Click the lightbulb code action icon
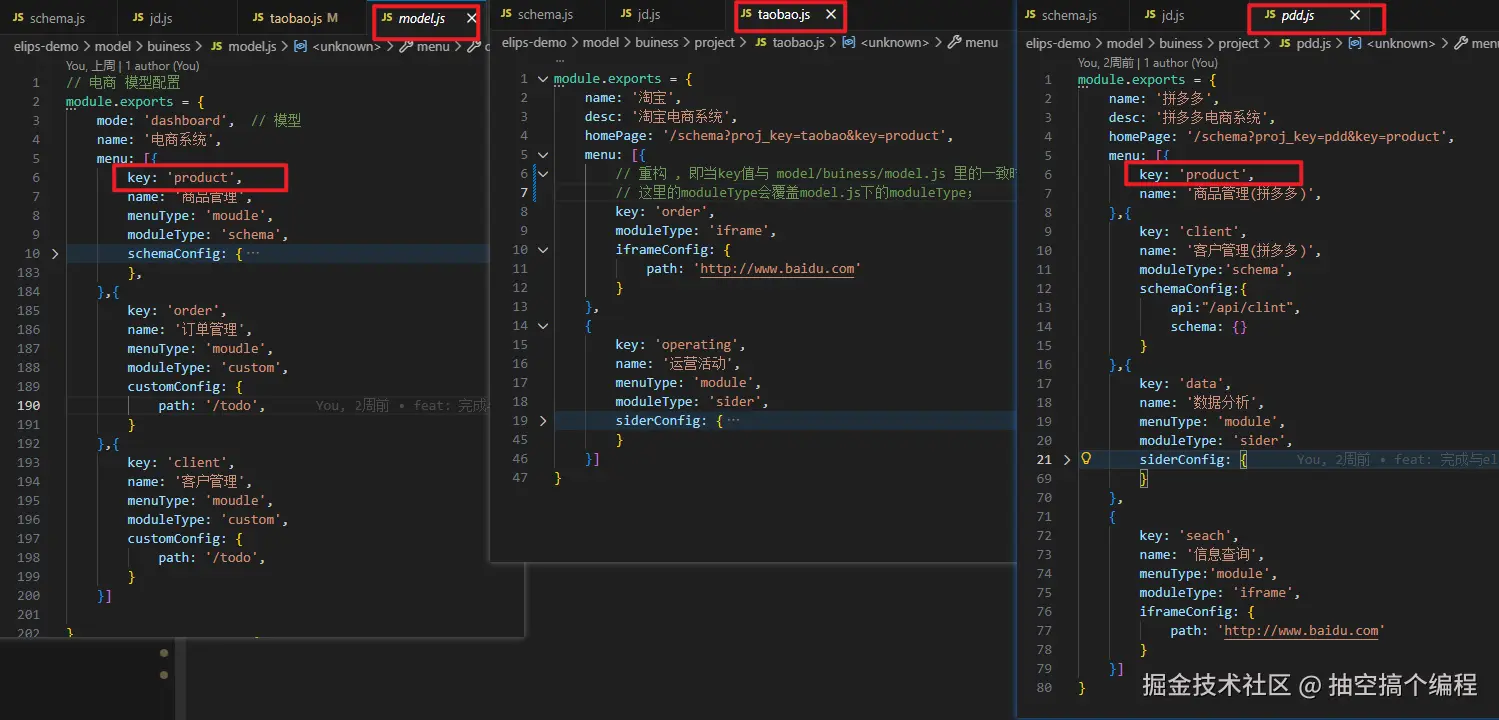 tap(1086, 459)
